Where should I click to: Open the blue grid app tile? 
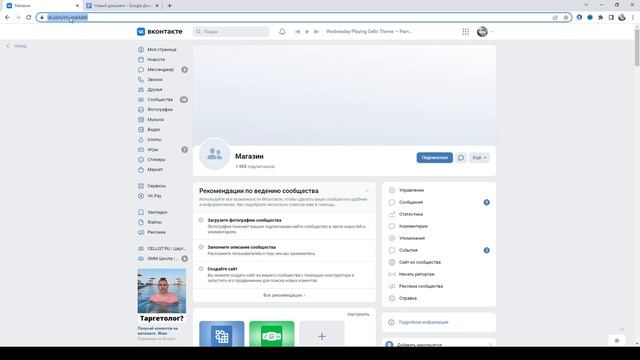click(x=222, y=334)
